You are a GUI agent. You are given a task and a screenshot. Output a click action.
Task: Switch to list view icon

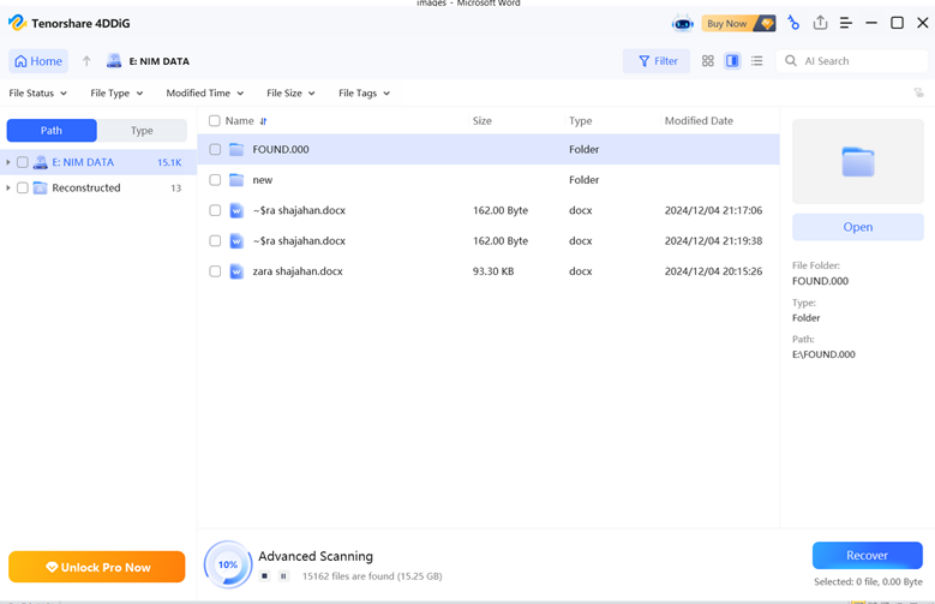coord(757,61)
